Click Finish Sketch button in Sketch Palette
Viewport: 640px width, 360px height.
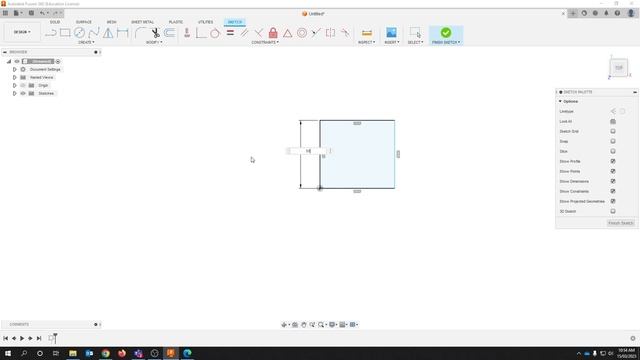(620, 223)
